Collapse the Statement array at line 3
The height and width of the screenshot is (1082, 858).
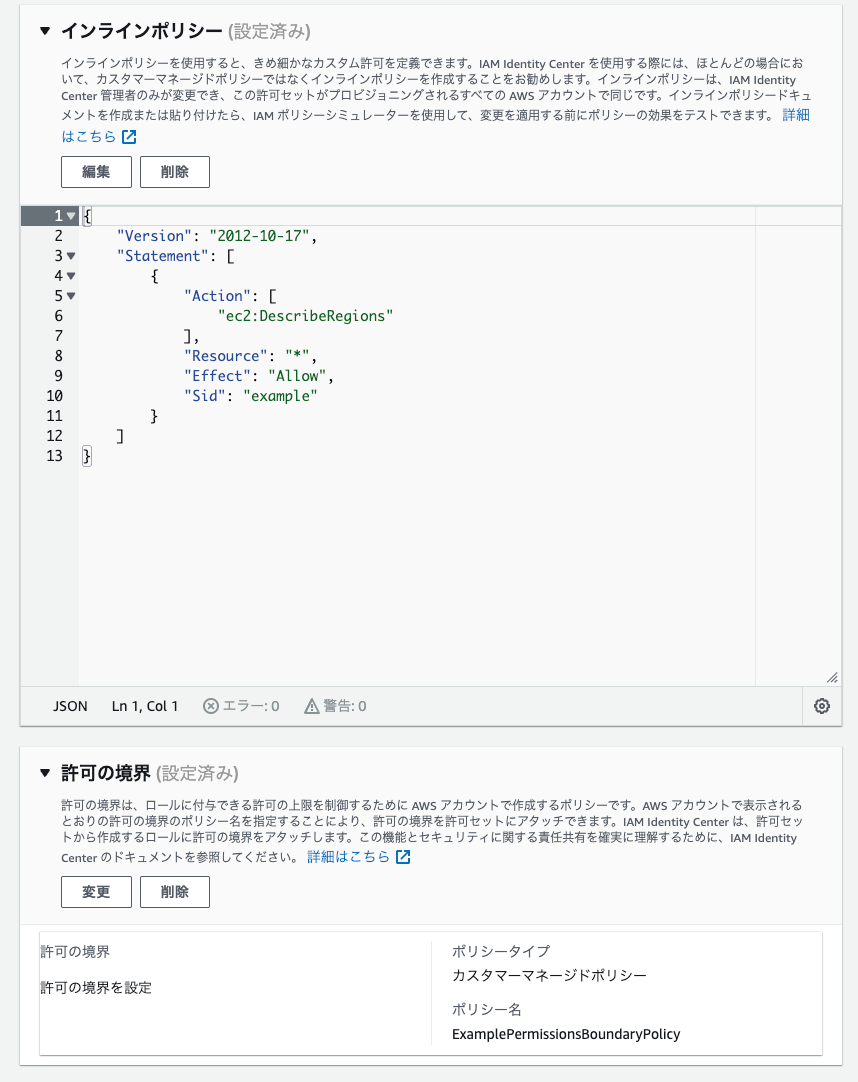pyautogui.click(x=69, y=255)
